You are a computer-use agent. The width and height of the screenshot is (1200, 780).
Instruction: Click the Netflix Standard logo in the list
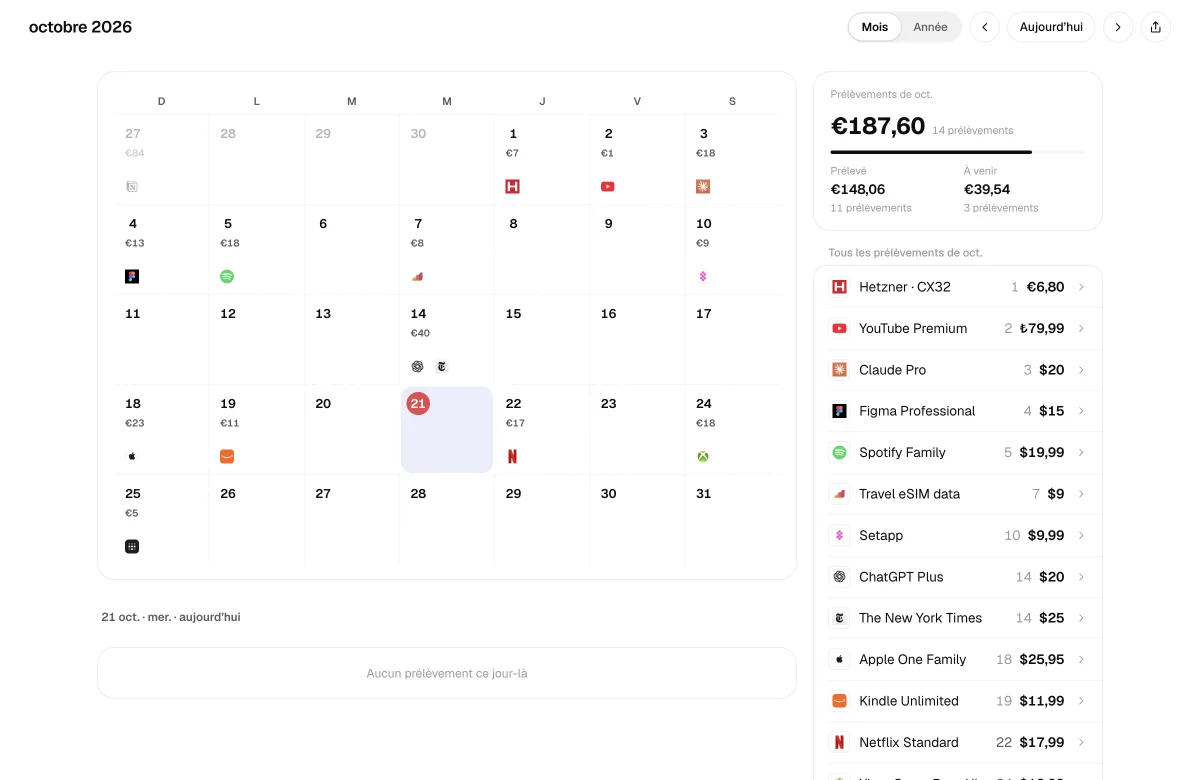click(x=840, y=742)
